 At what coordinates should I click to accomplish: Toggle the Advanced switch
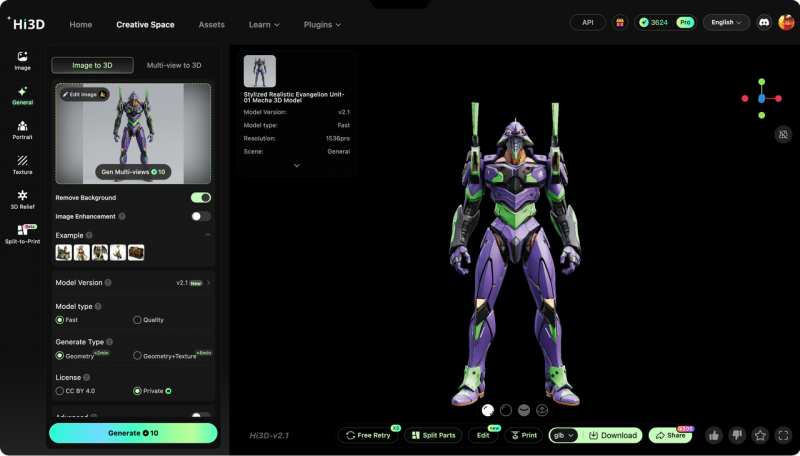tap(201, 417)
